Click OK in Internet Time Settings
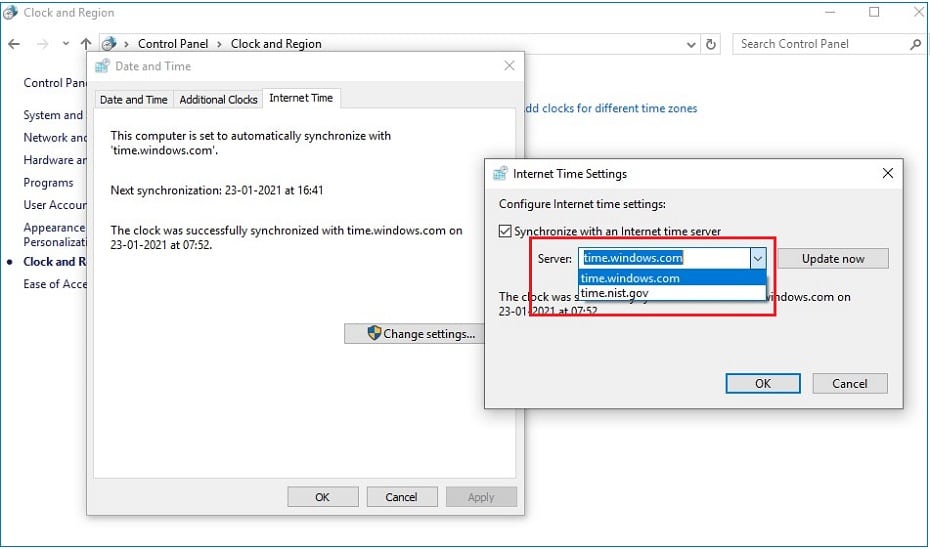 [x=763, y=384]
